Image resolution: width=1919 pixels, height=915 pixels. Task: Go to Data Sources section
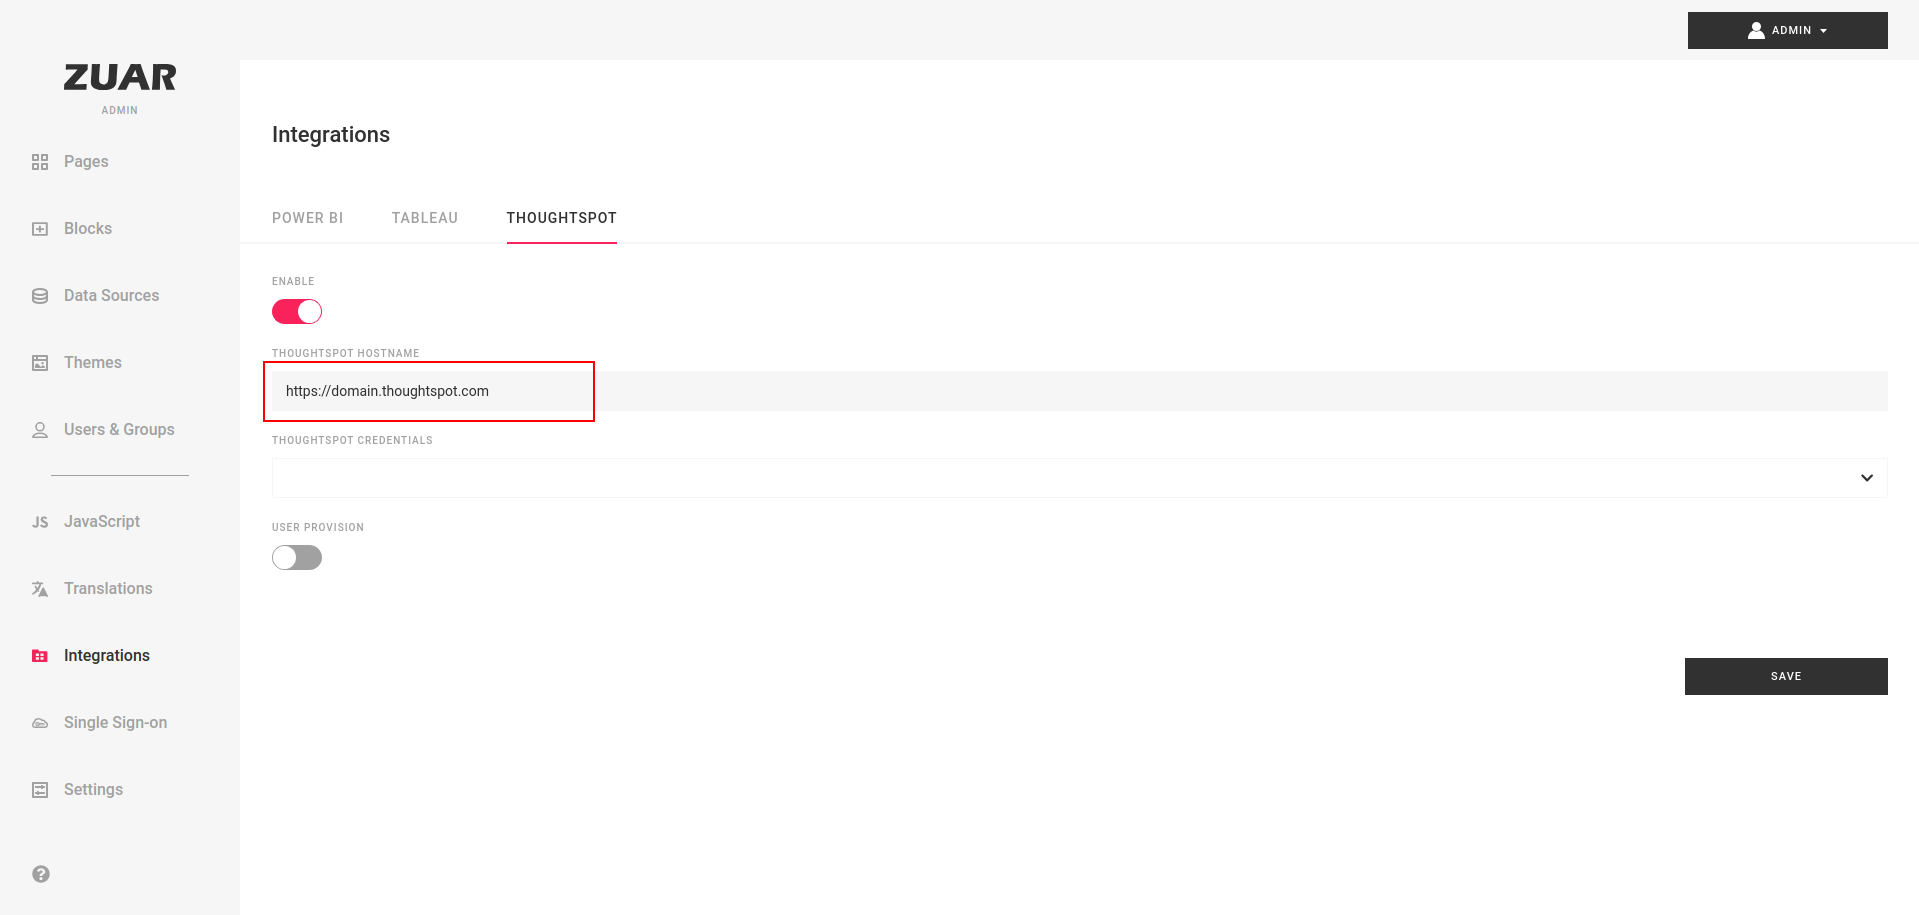(x=112, y=296)
